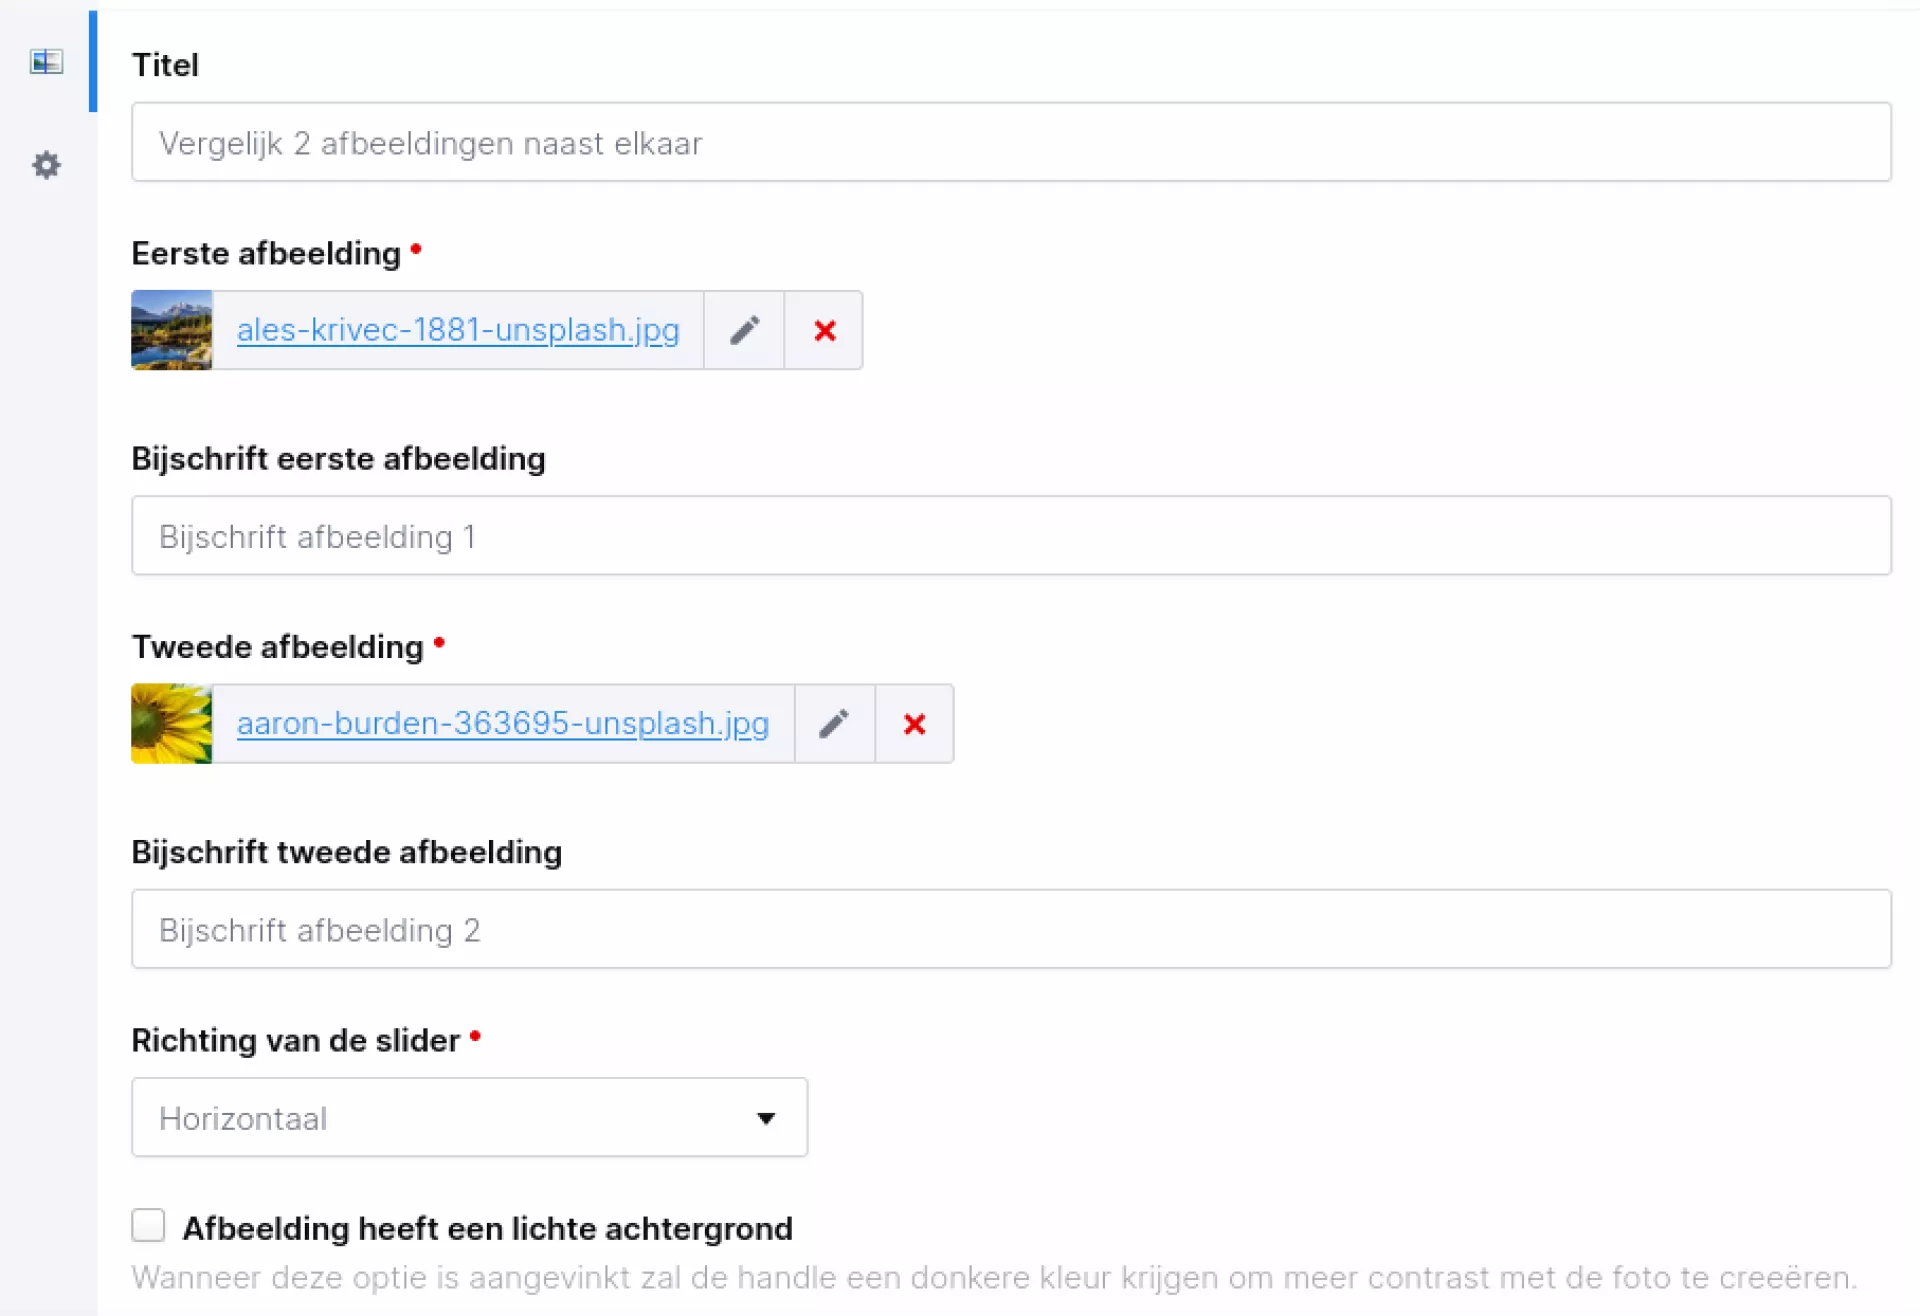Open the image comparison content tab icon
1920x1316 pixels.
[x=46, y=62]
